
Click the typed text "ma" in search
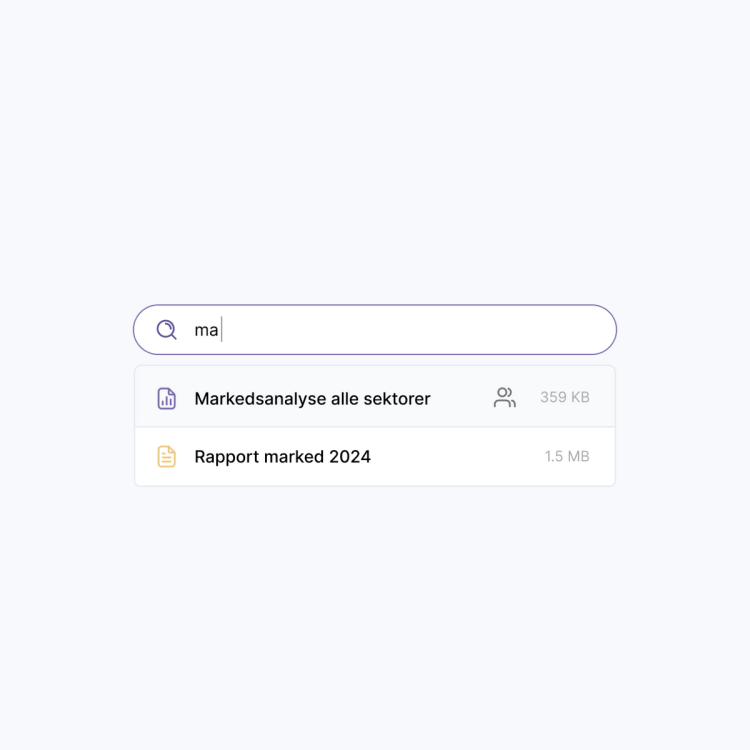[206, 330]
